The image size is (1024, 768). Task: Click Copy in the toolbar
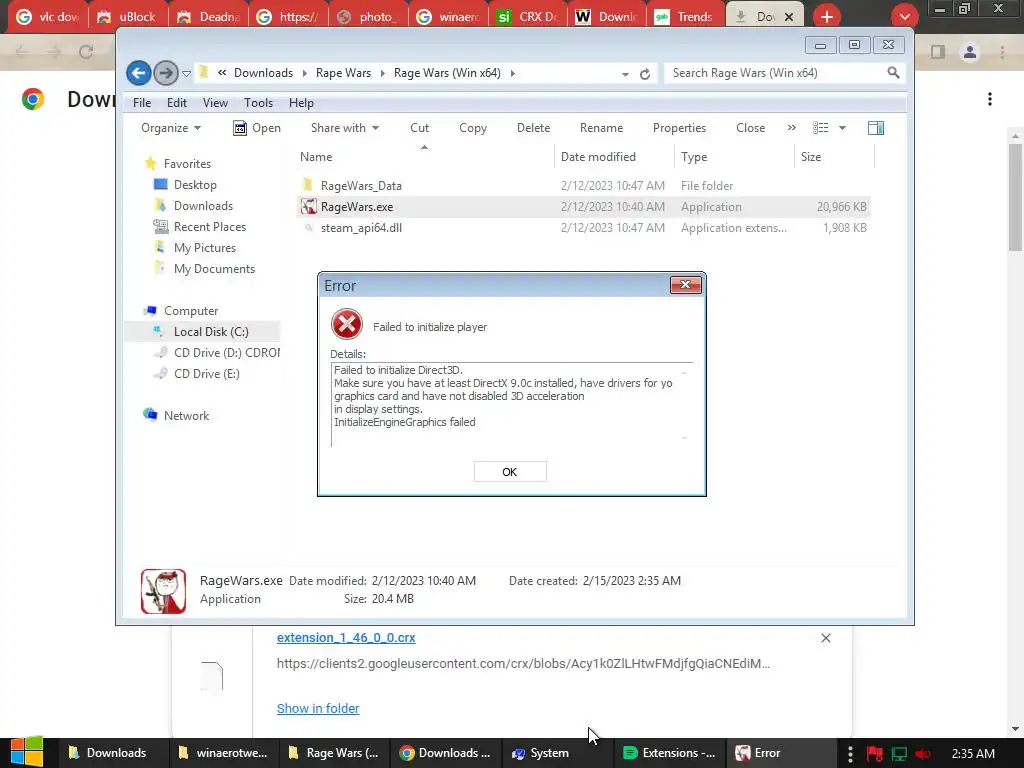coord(473,128)
